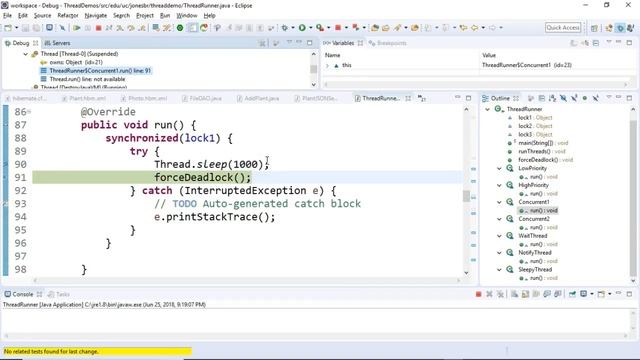
Task: Maximize the code editor area
Action: [x=468, y=98]
